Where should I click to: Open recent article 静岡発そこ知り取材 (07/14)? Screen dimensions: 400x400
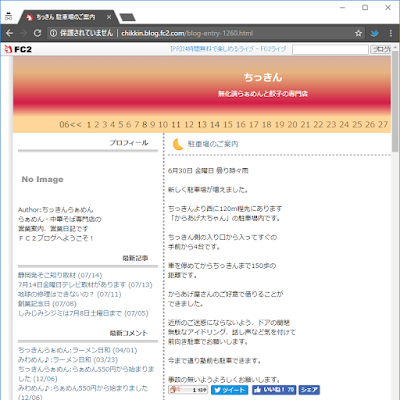[60, 275]
